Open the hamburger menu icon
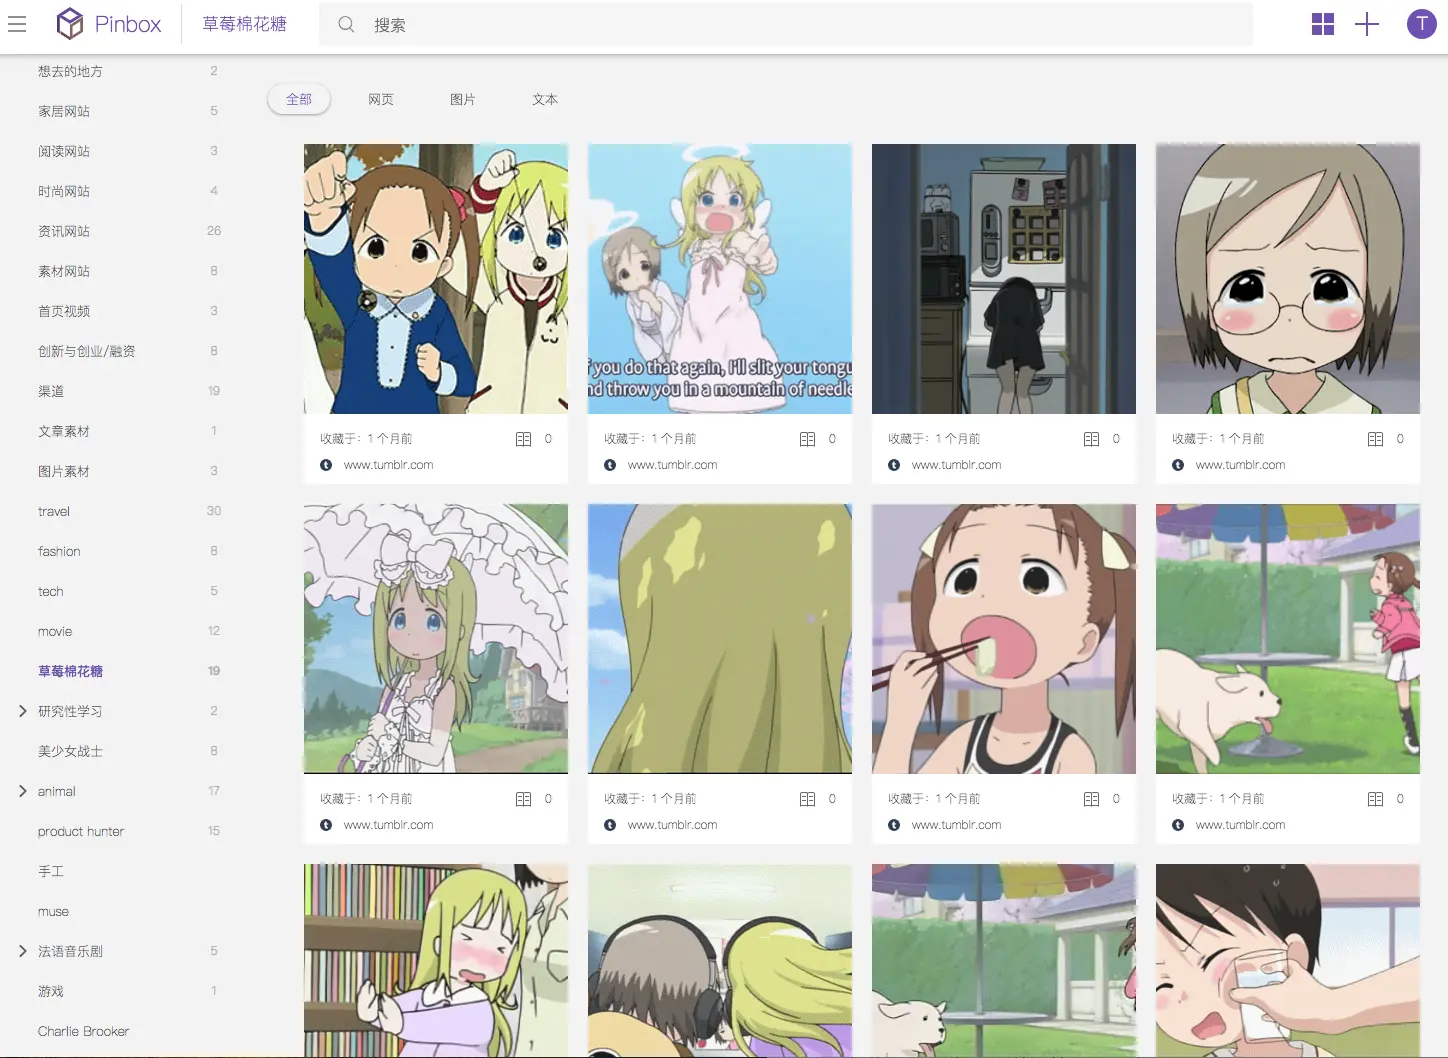This screenshot has width=1448, height=1058. pos(17,24)
